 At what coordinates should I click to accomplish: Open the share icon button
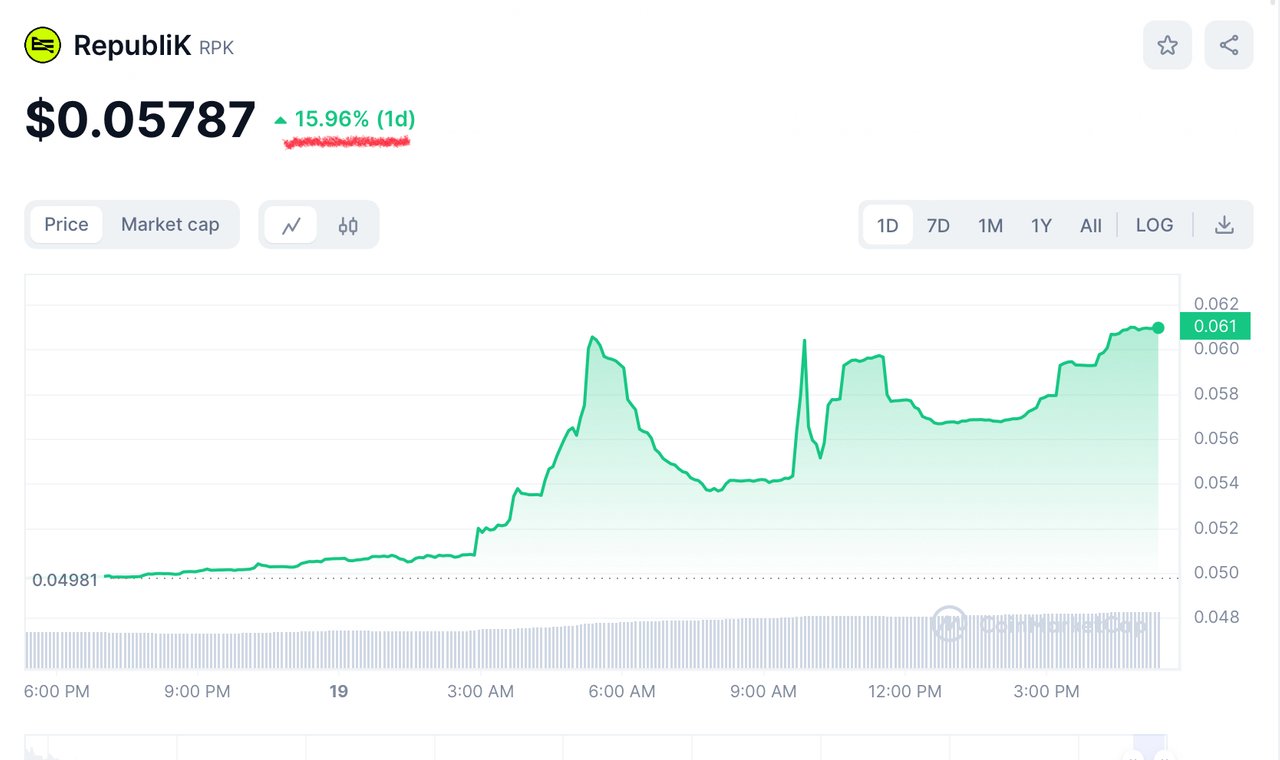pyautogui.click(x=1229, y=45)
